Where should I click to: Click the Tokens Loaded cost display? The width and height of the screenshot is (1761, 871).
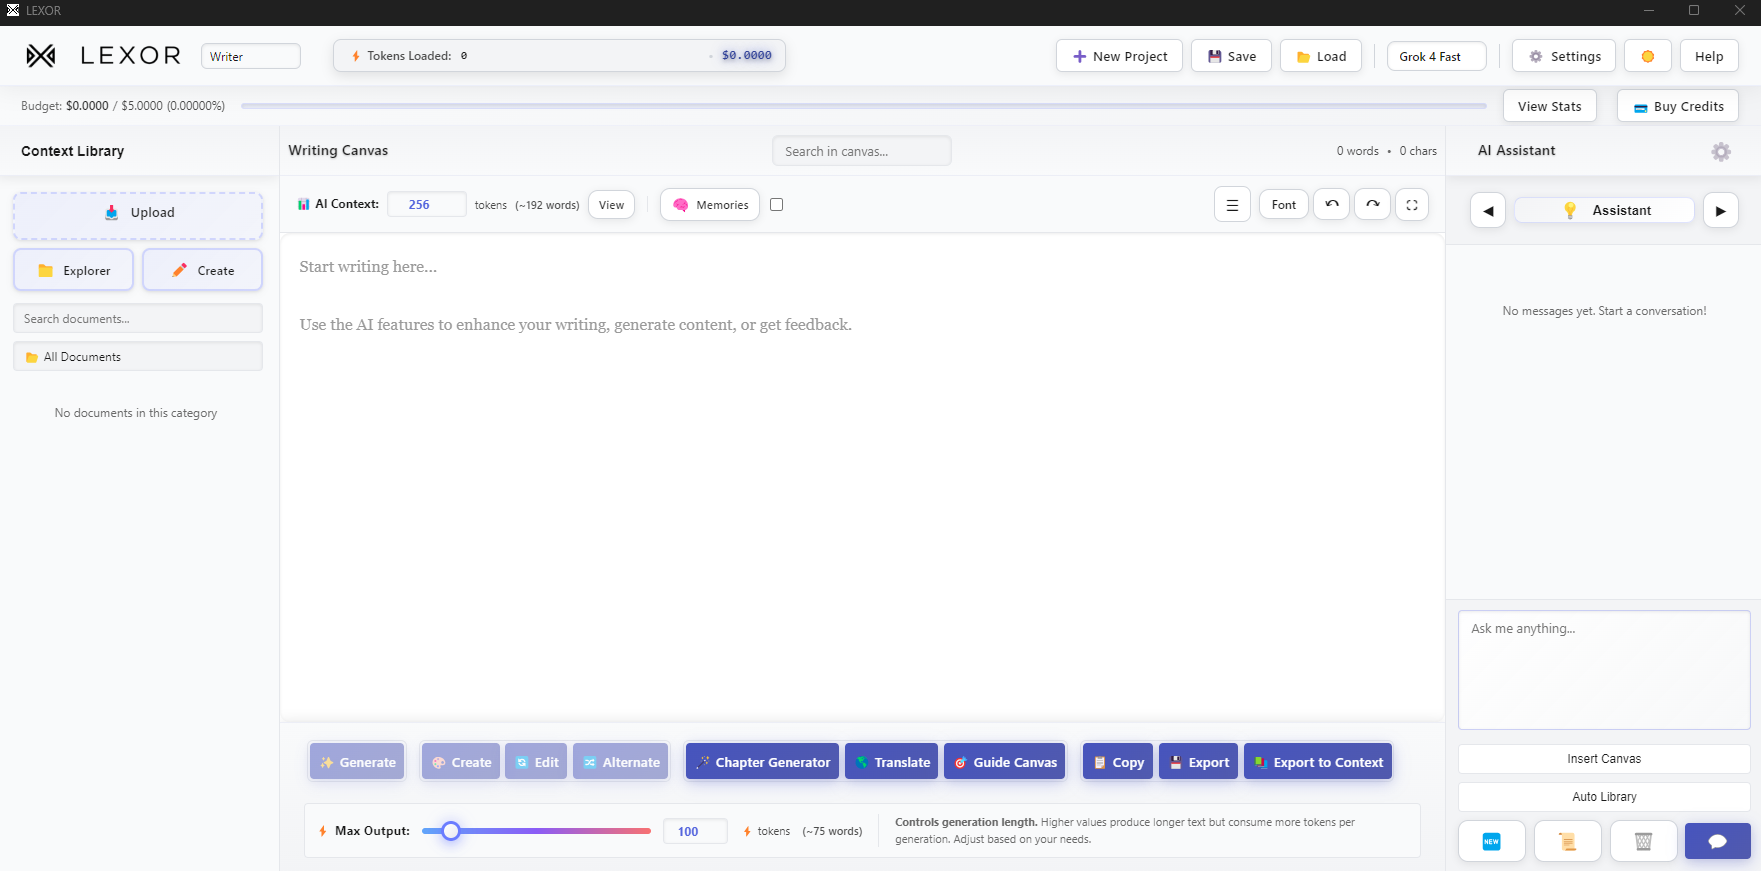click(x=559, y=56)
